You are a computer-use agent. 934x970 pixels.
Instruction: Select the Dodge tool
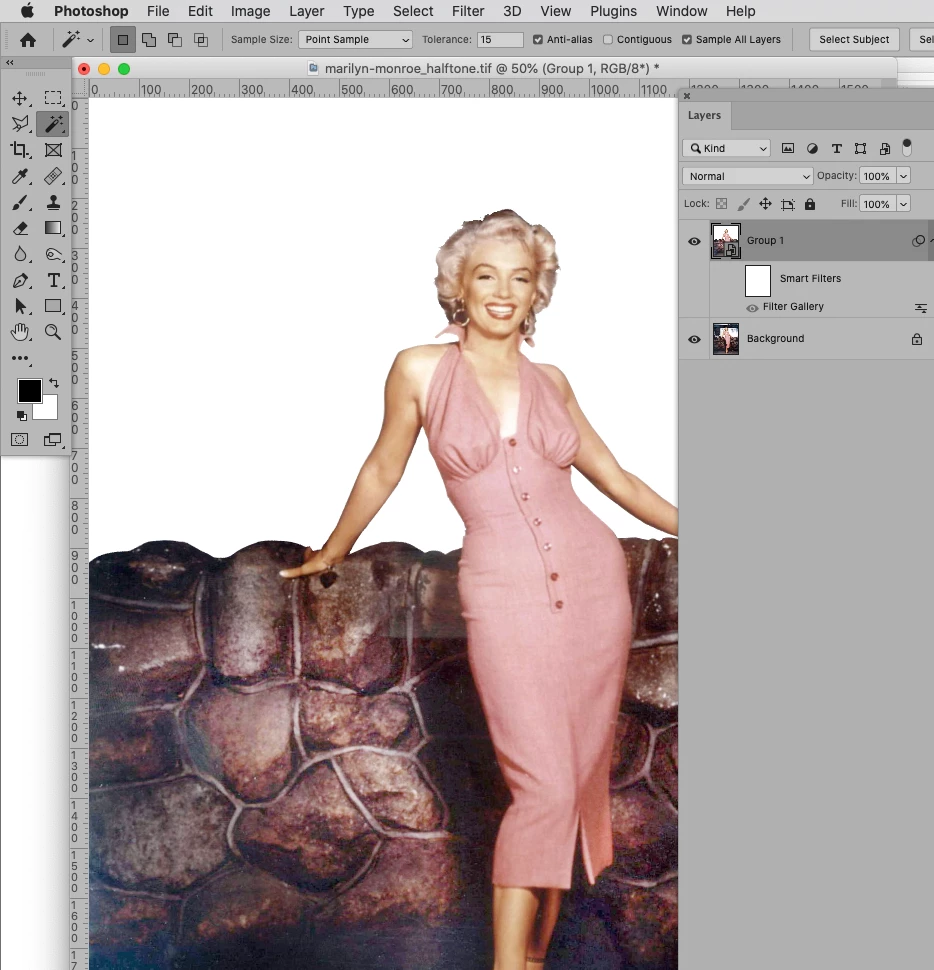click(x=53, y=254)
